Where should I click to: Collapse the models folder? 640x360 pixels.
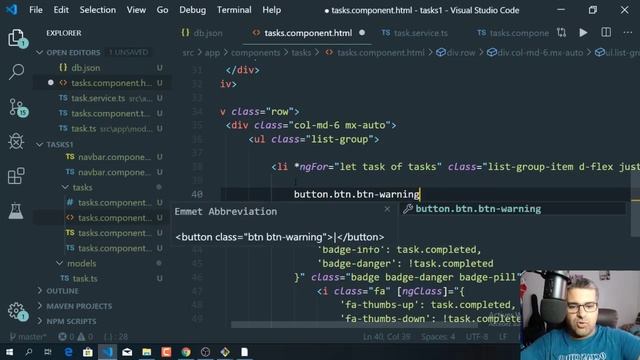click(x=82, y=263)
